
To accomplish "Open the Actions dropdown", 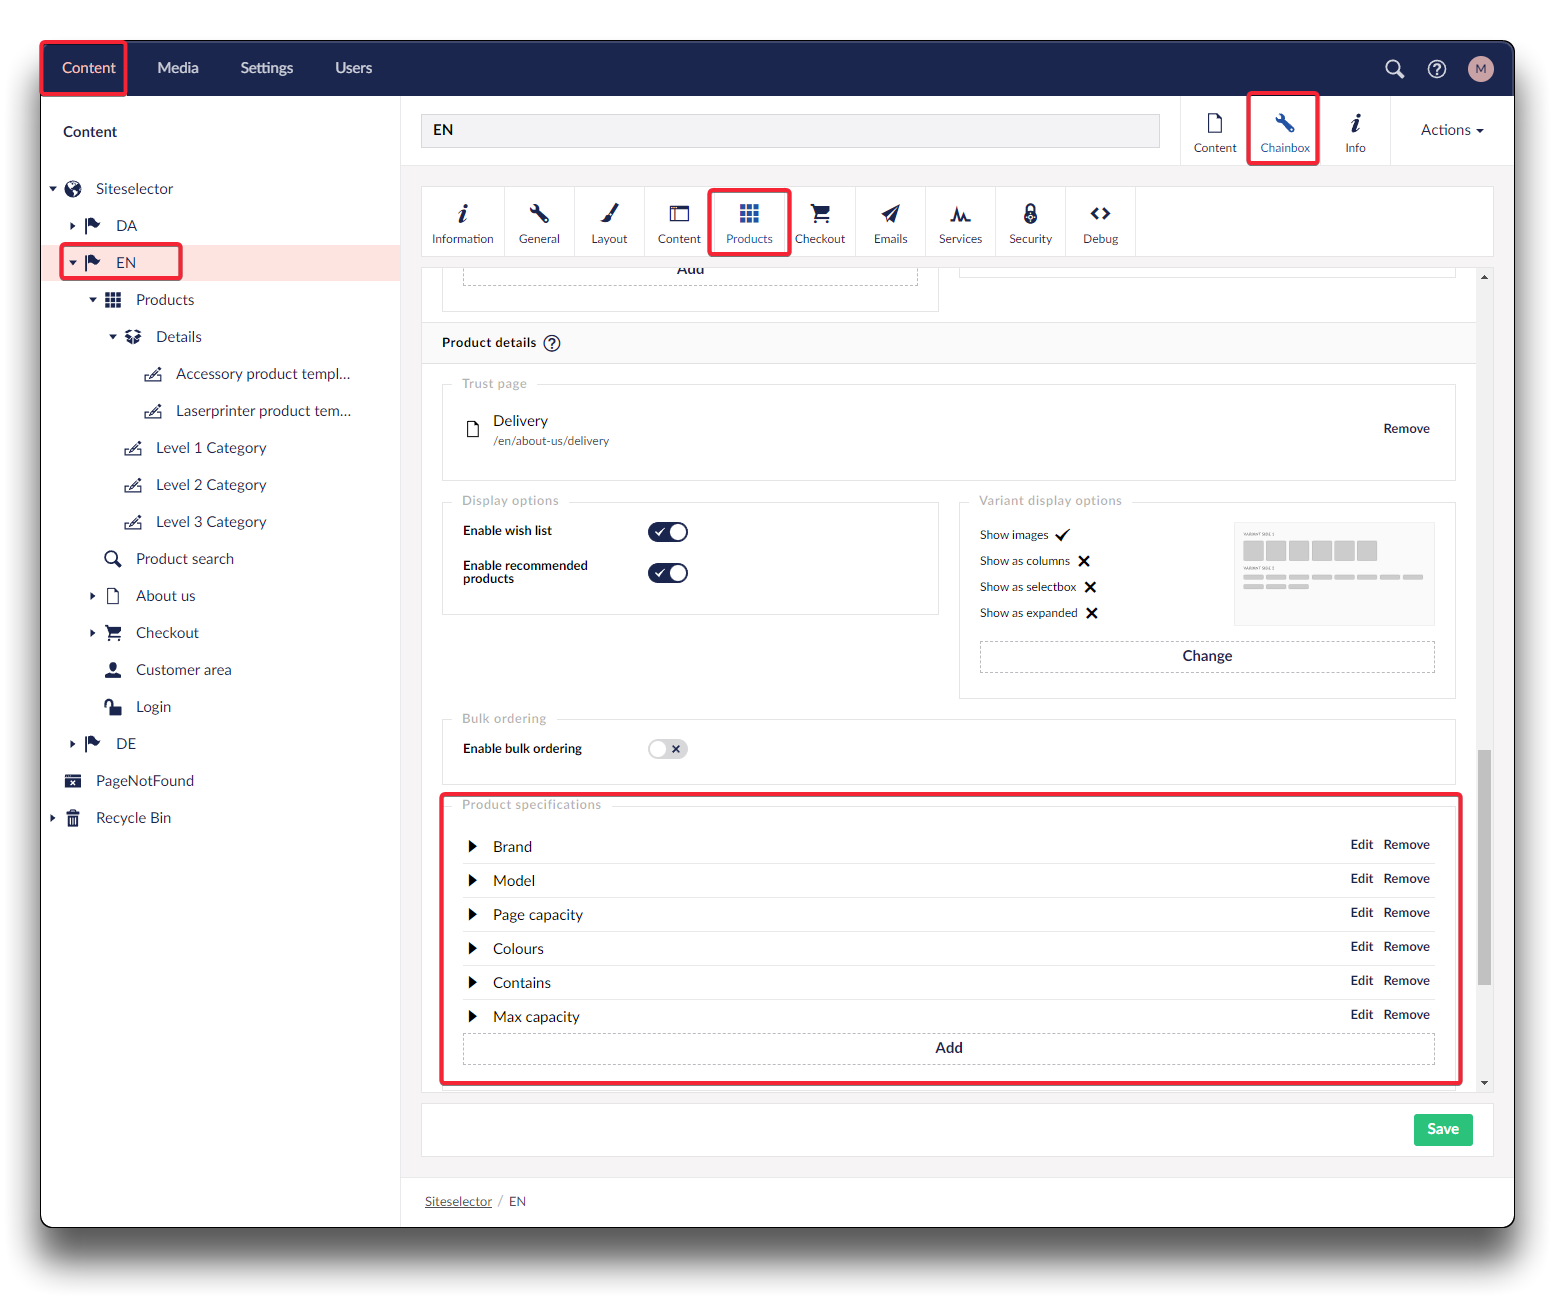I will pos(1451,130).
